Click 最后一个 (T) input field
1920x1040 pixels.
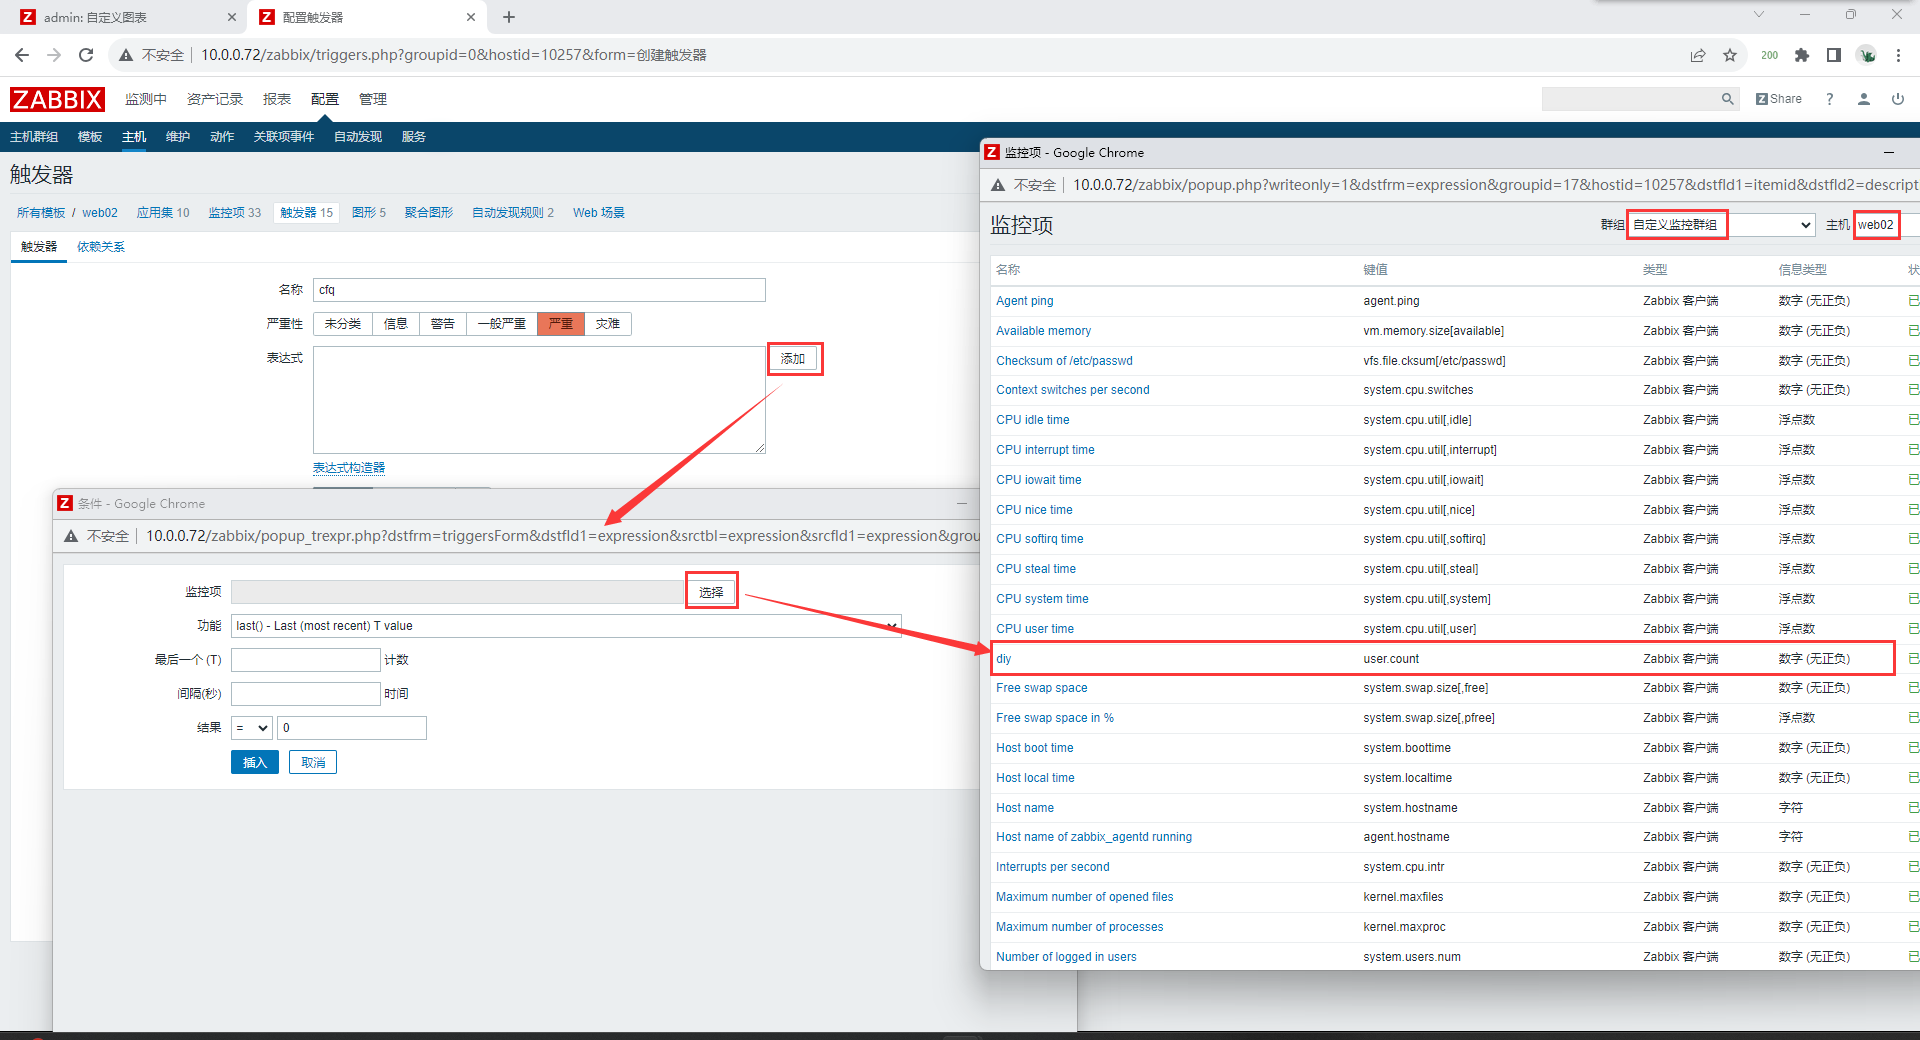306,660
